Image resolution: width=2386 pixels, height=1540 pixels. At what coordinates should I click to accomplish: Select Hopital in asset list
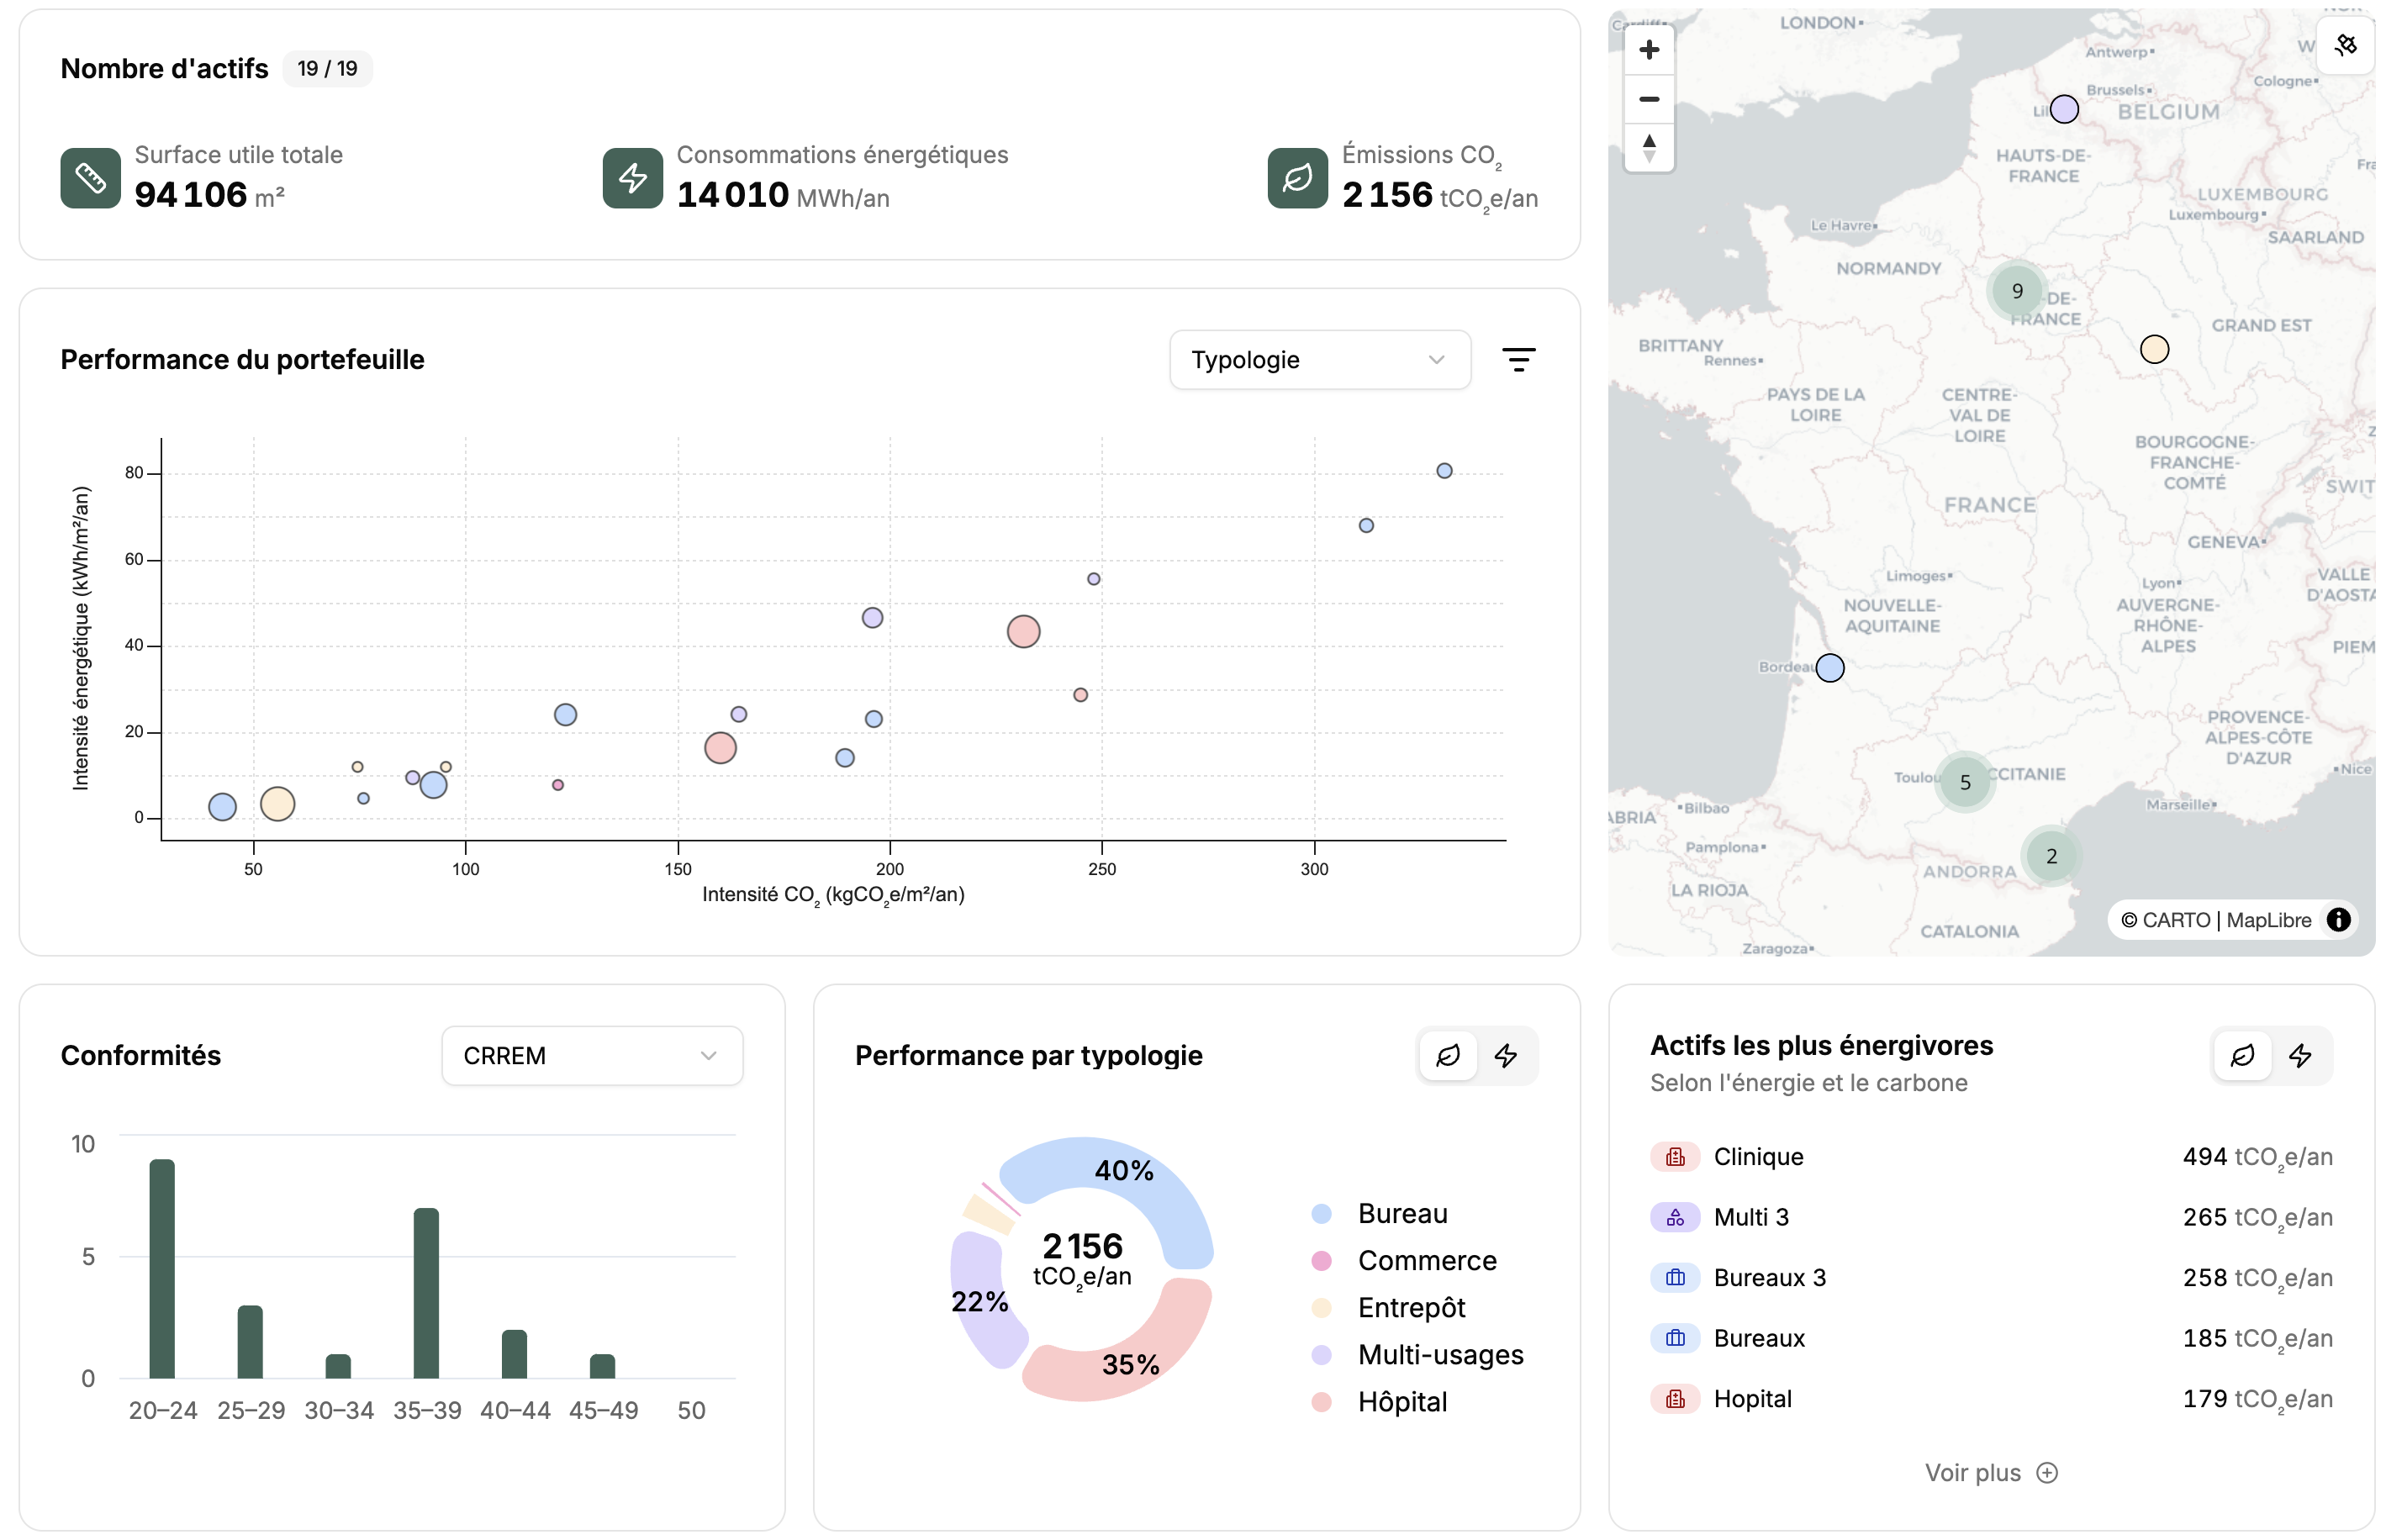(x=1751, y=1399)
